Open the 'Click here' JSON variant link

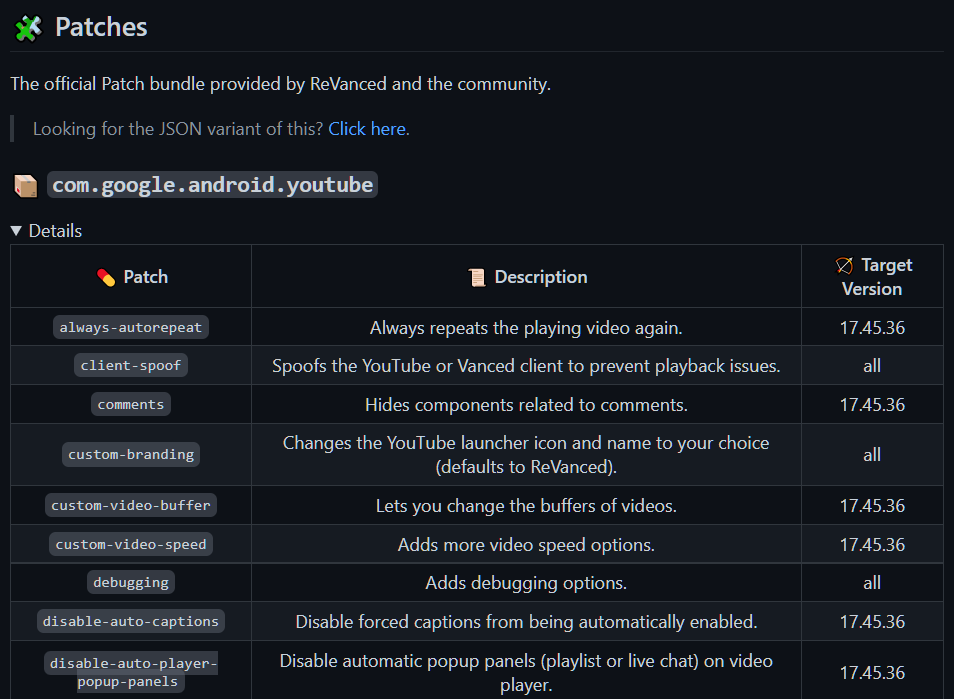(367, 129)
